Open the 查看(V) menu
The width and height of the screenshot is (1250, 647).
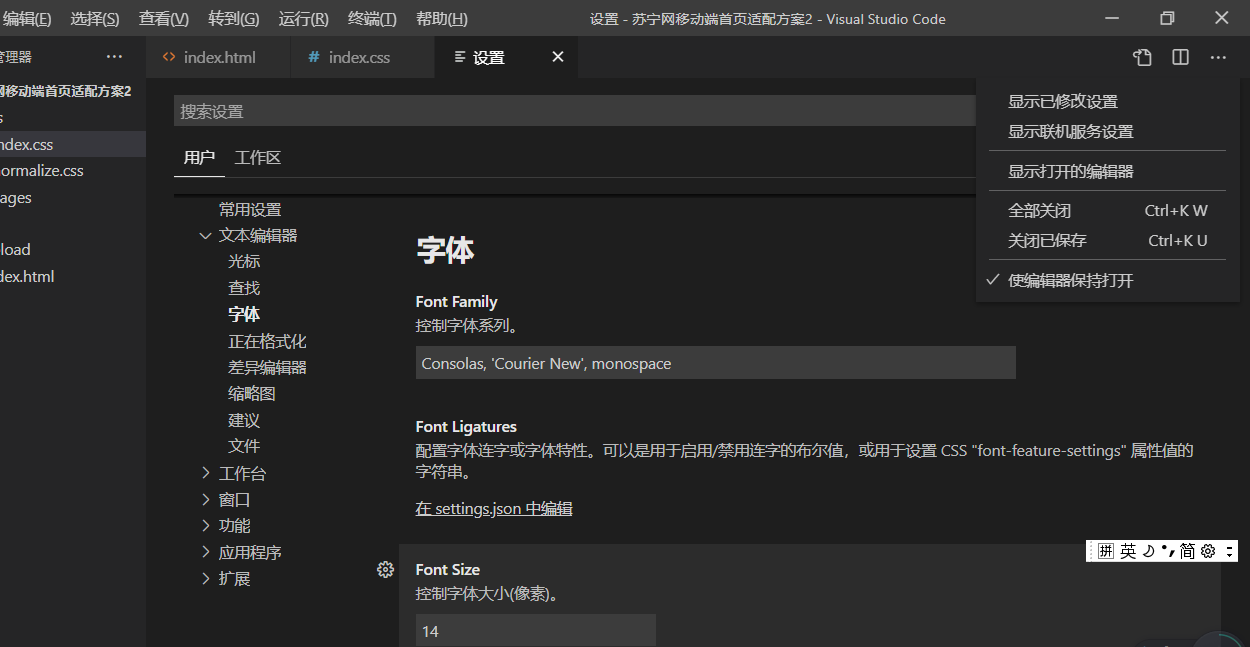tap(164, 19)
